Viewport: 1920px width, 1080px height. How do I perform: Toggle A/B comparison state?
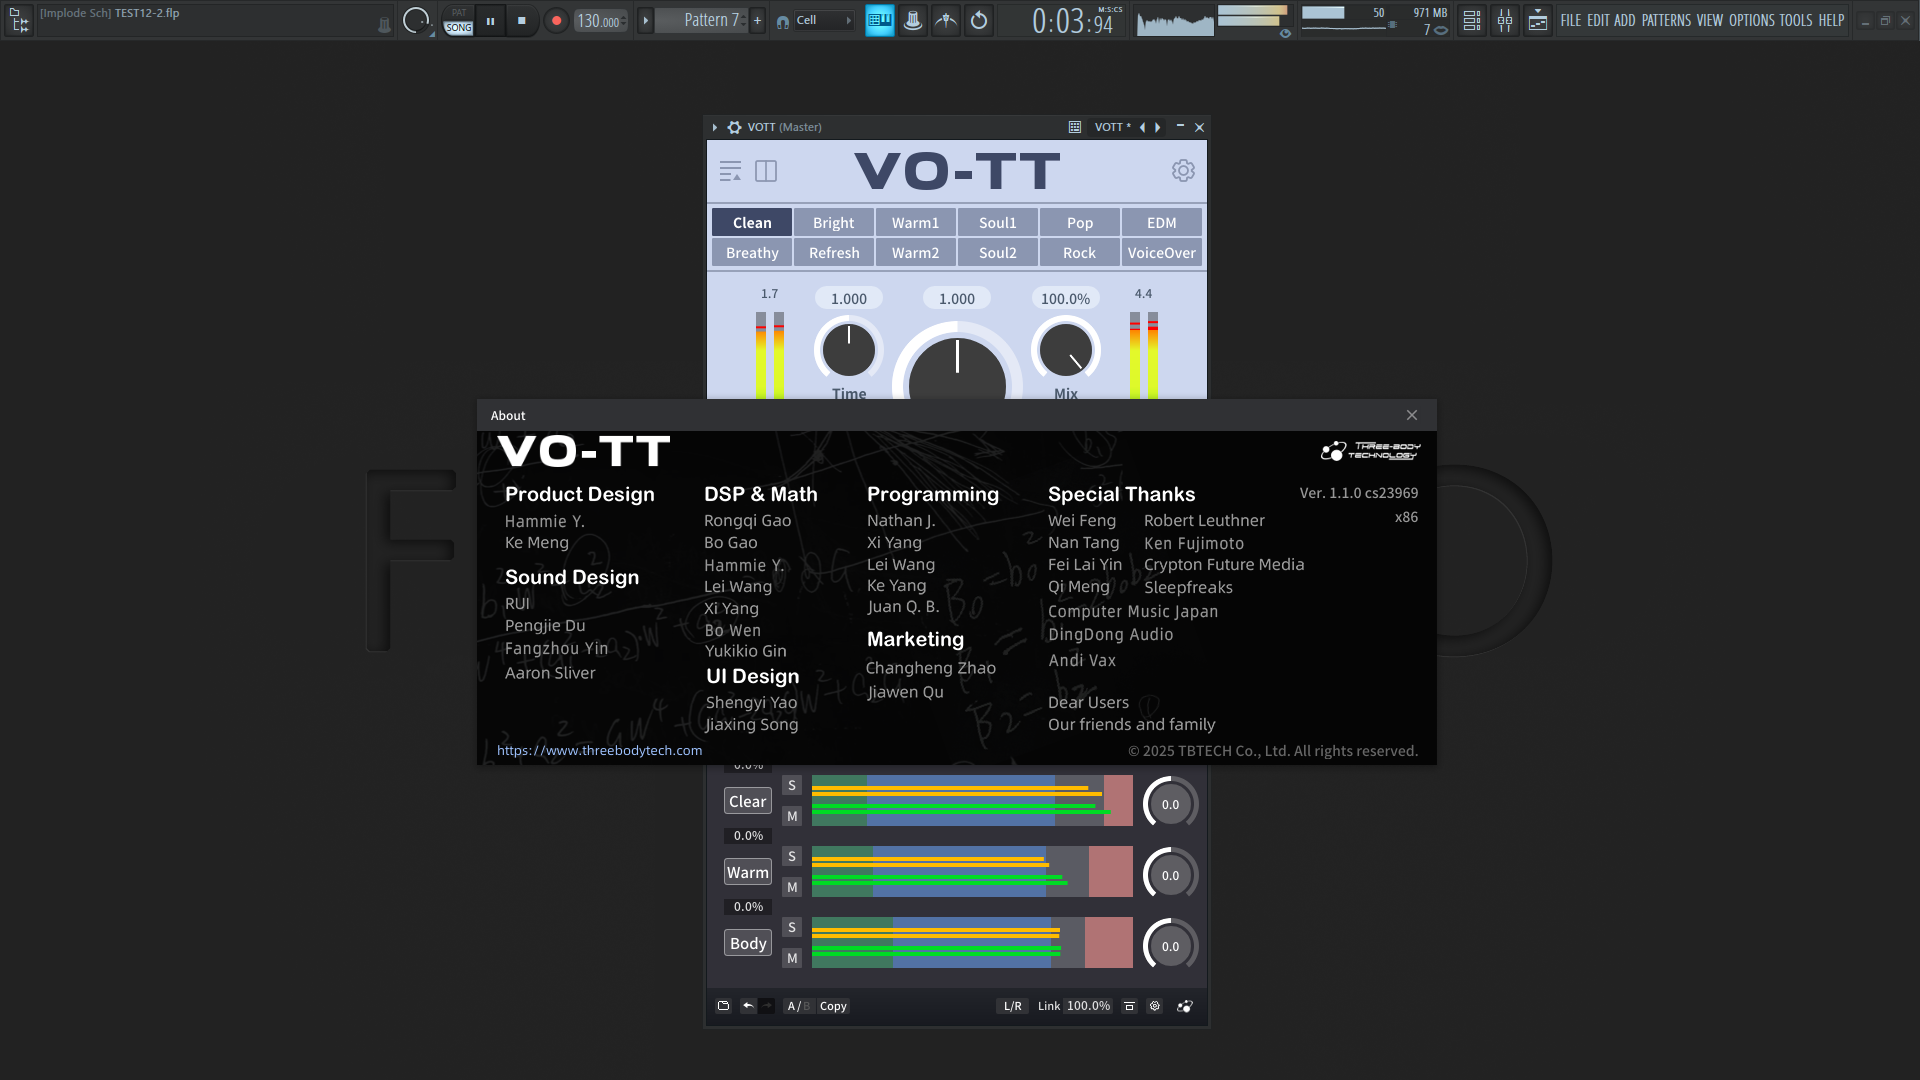(x=798, y=1006)
